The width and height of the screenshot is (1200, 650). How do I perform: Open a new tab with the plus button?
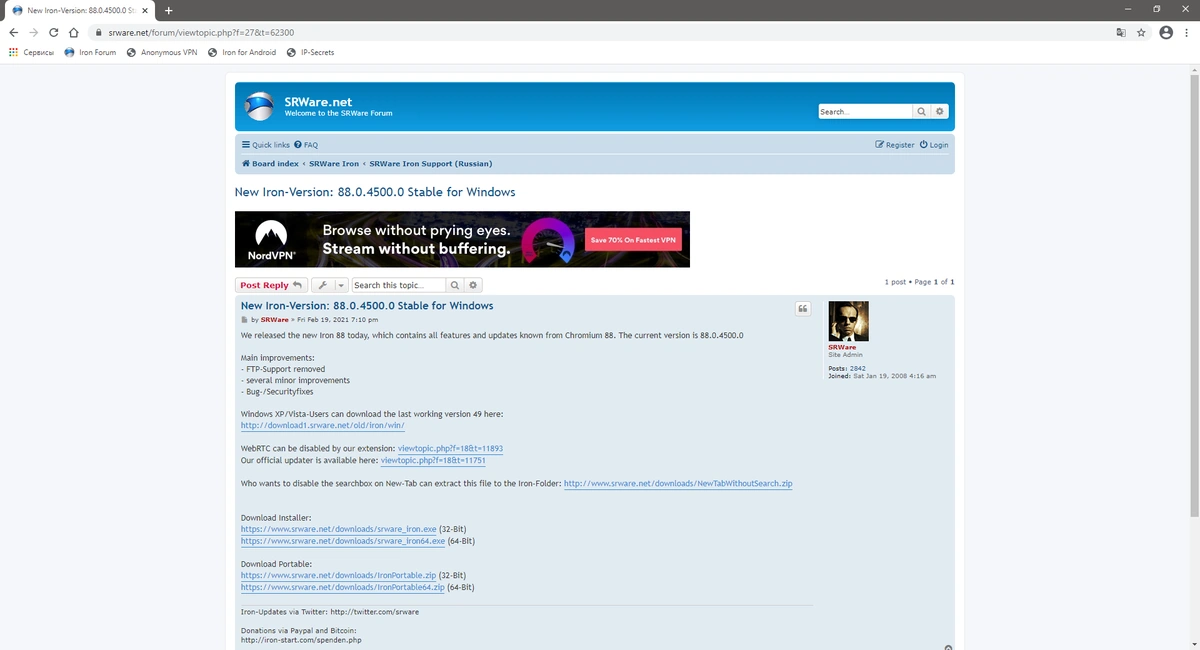pyautogui.click(x=168, y=9)
